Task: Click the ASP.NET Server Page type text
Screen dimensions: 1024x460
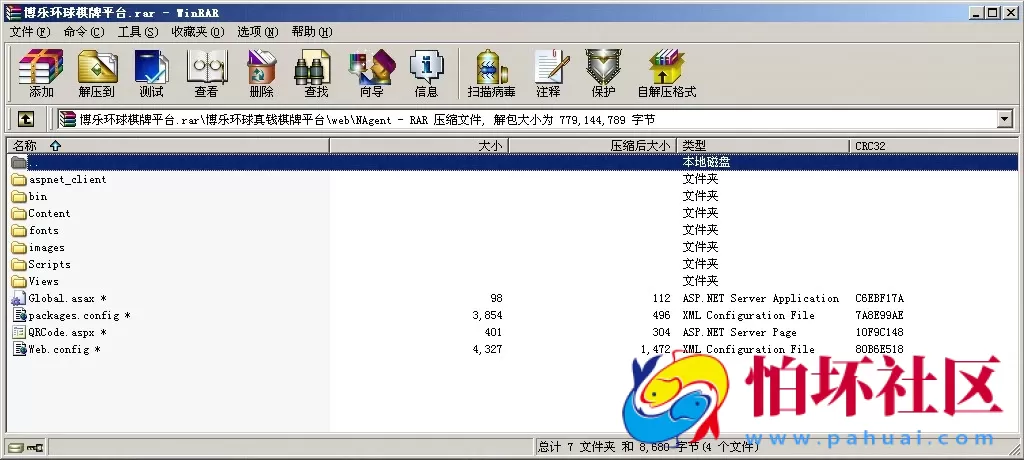Action: click(x=739, y=333)
